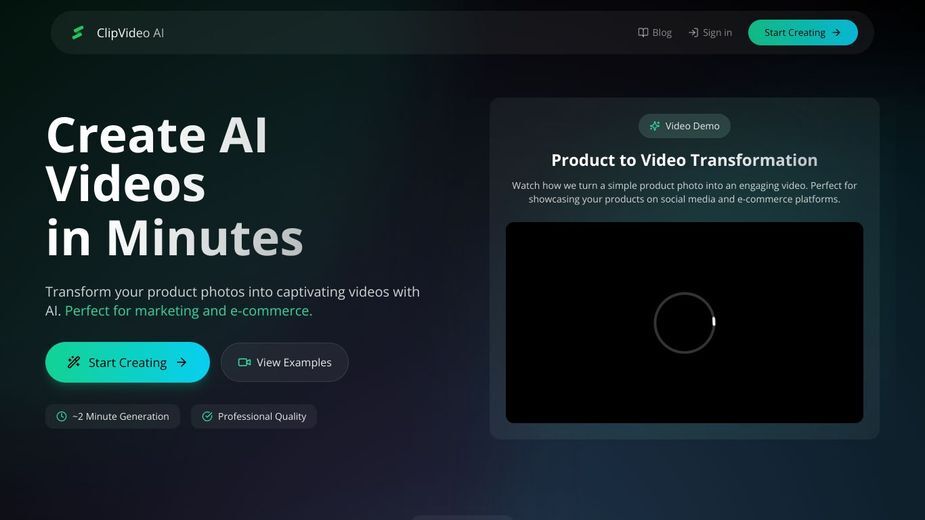Image resolution: width=925 pixels, height=520 pixels.
Task: Click the loading video player area
Action: [684, 322]
